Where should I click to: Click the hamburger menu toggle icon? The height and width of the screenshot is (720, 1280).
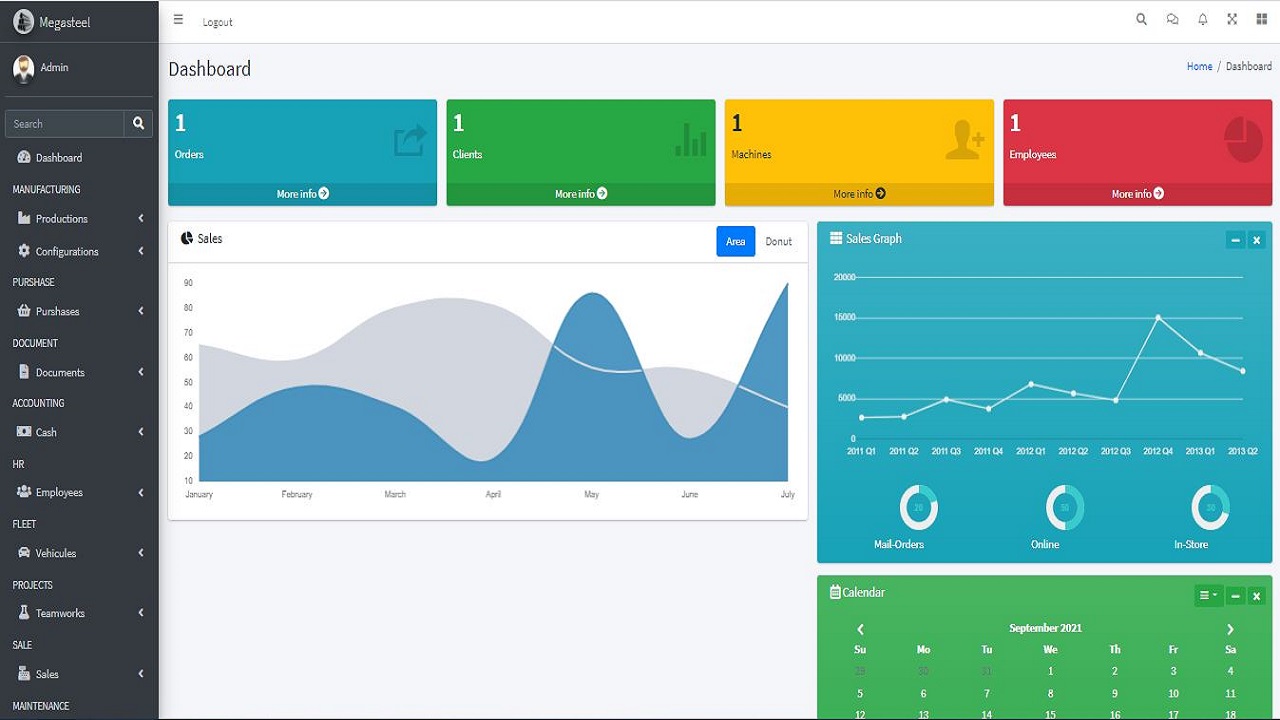point(178,20)
